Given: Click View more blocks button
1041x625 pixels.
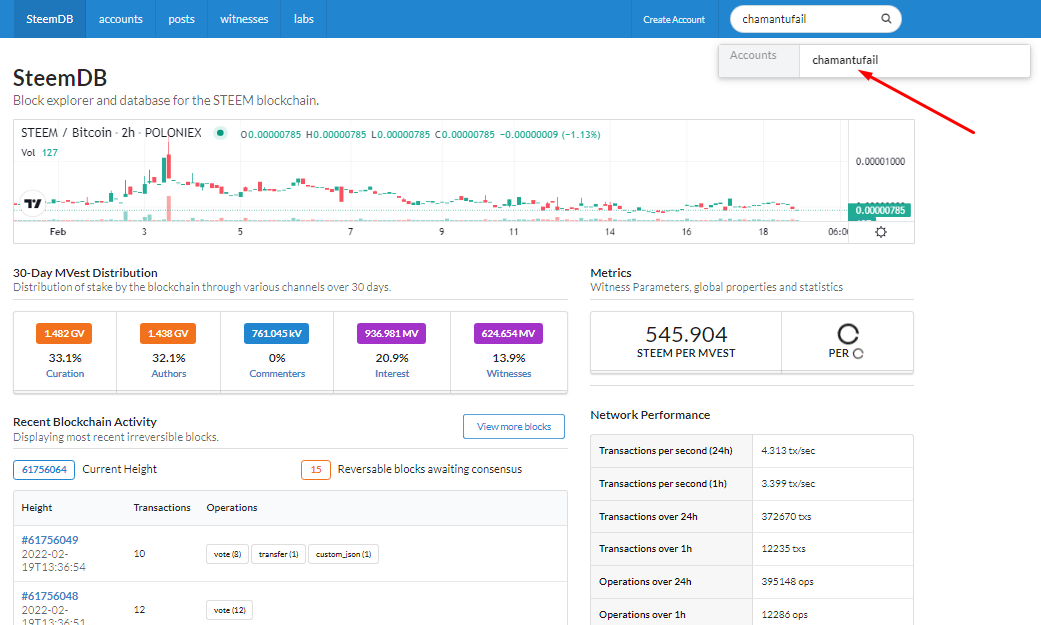Looking at the screenshot, I should click(514, 426).
